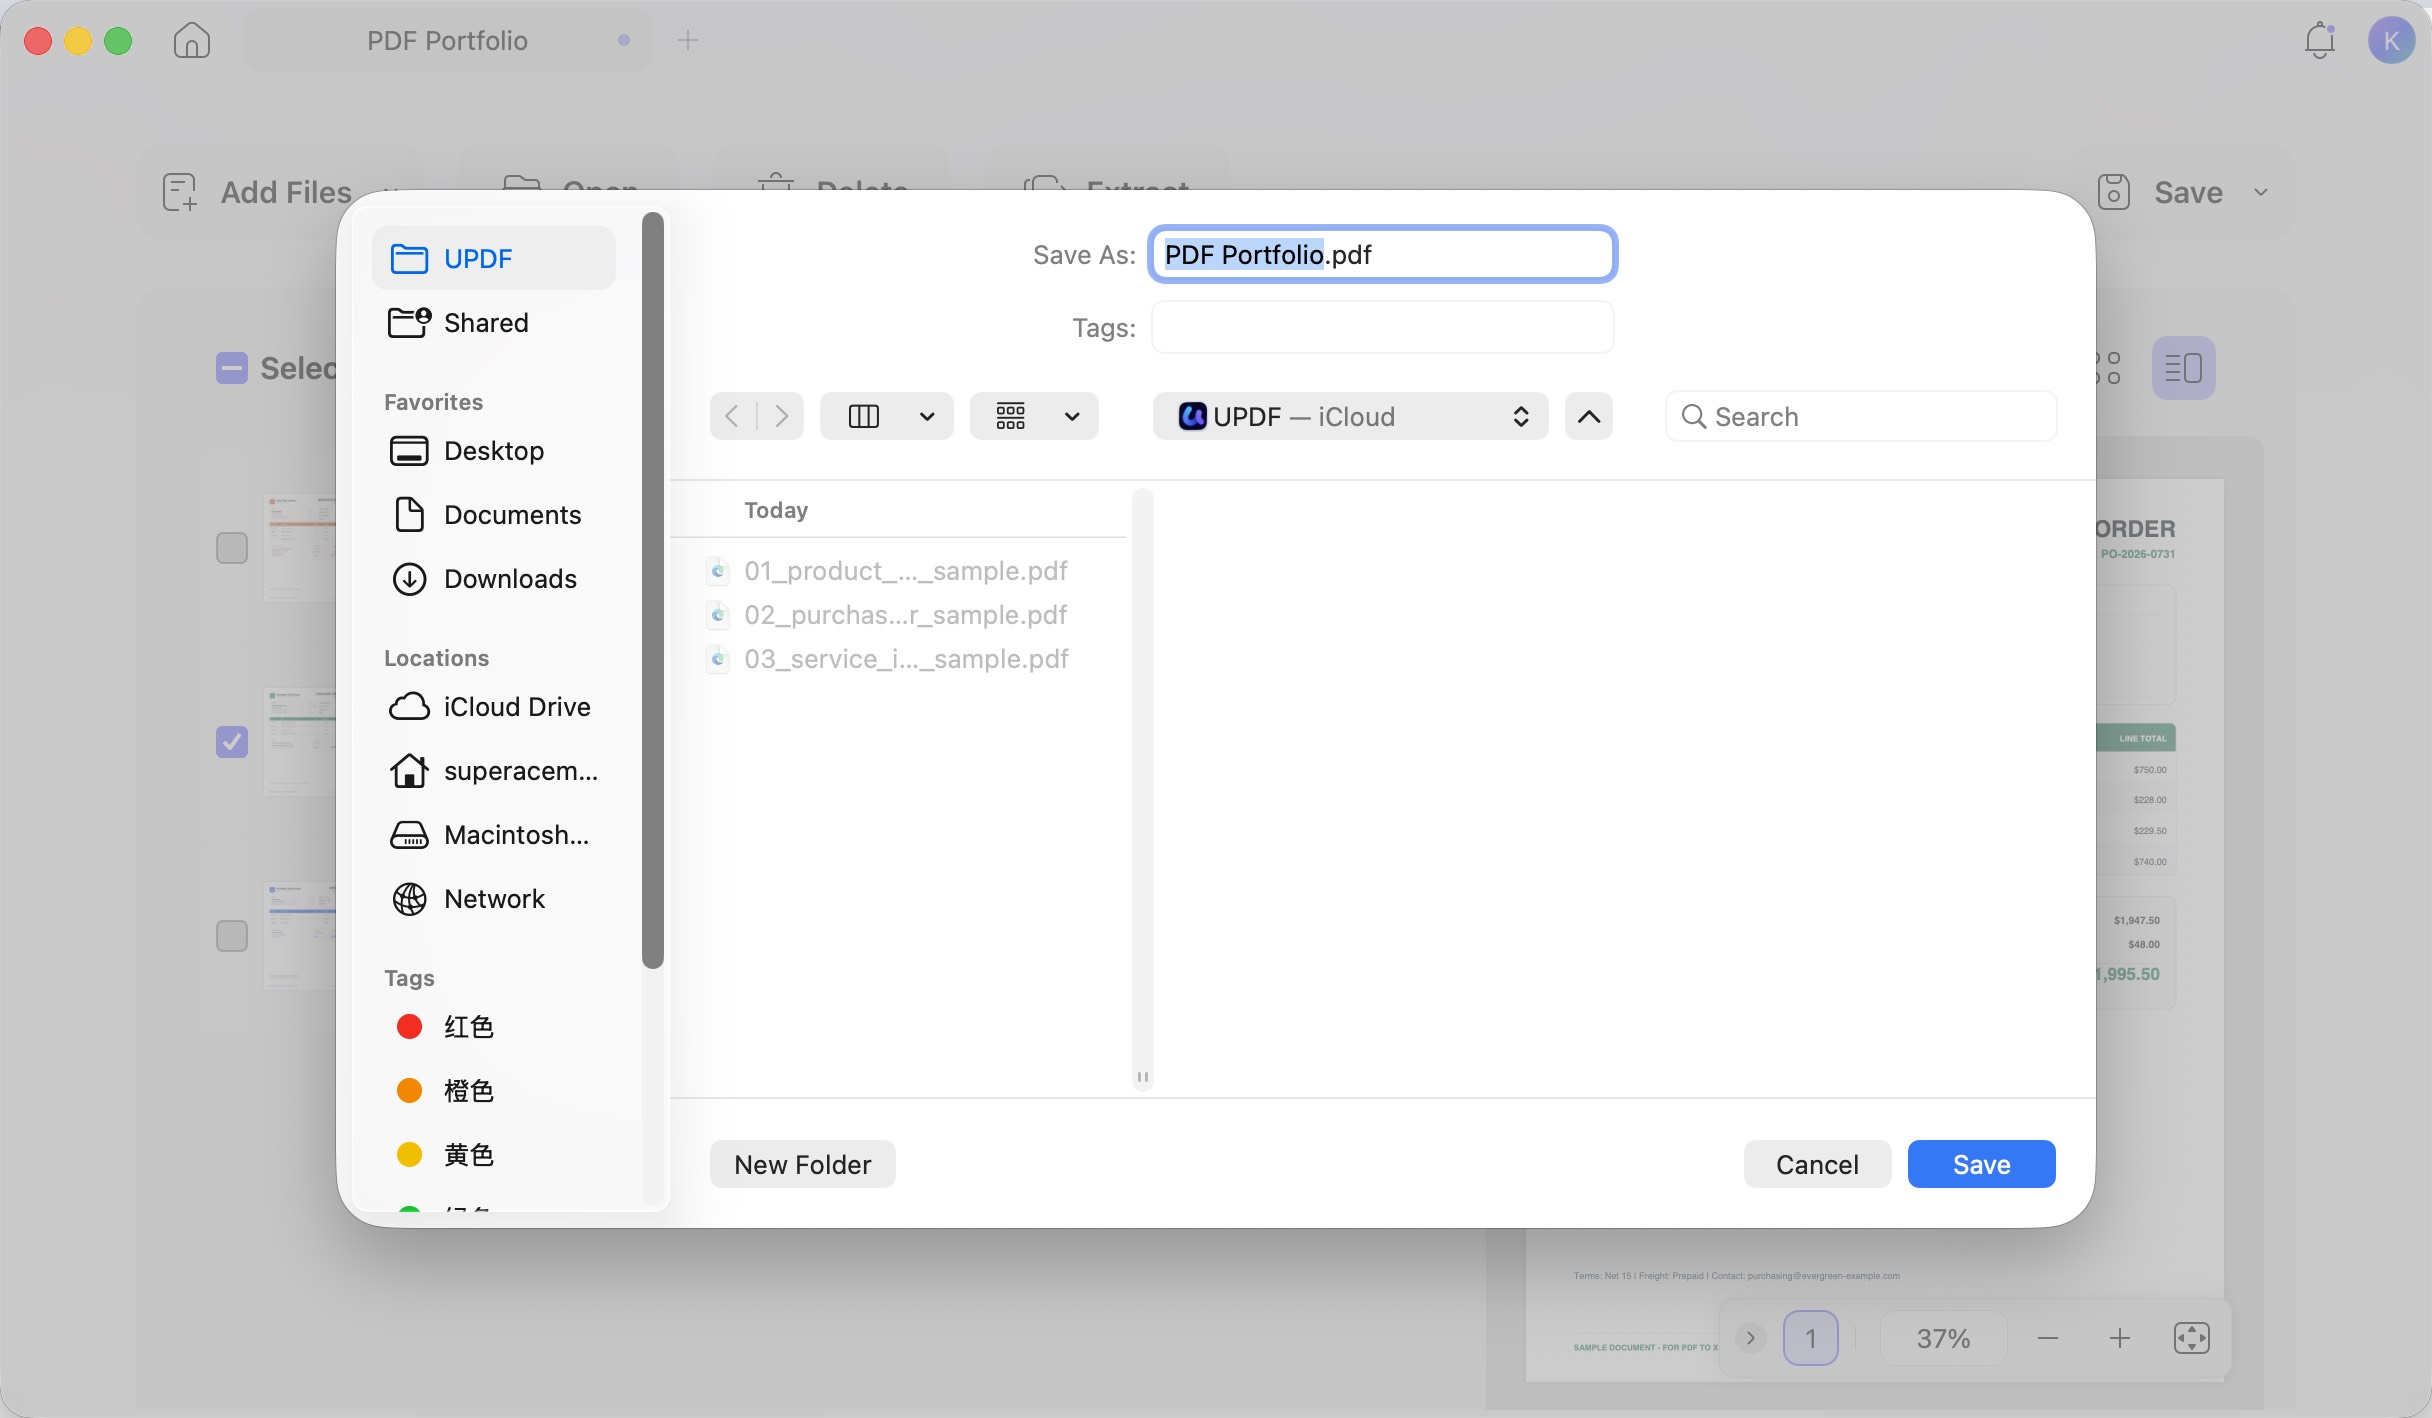Create a New Folder
Screen dimensions: 2432x1418
tap(802, 1164)
